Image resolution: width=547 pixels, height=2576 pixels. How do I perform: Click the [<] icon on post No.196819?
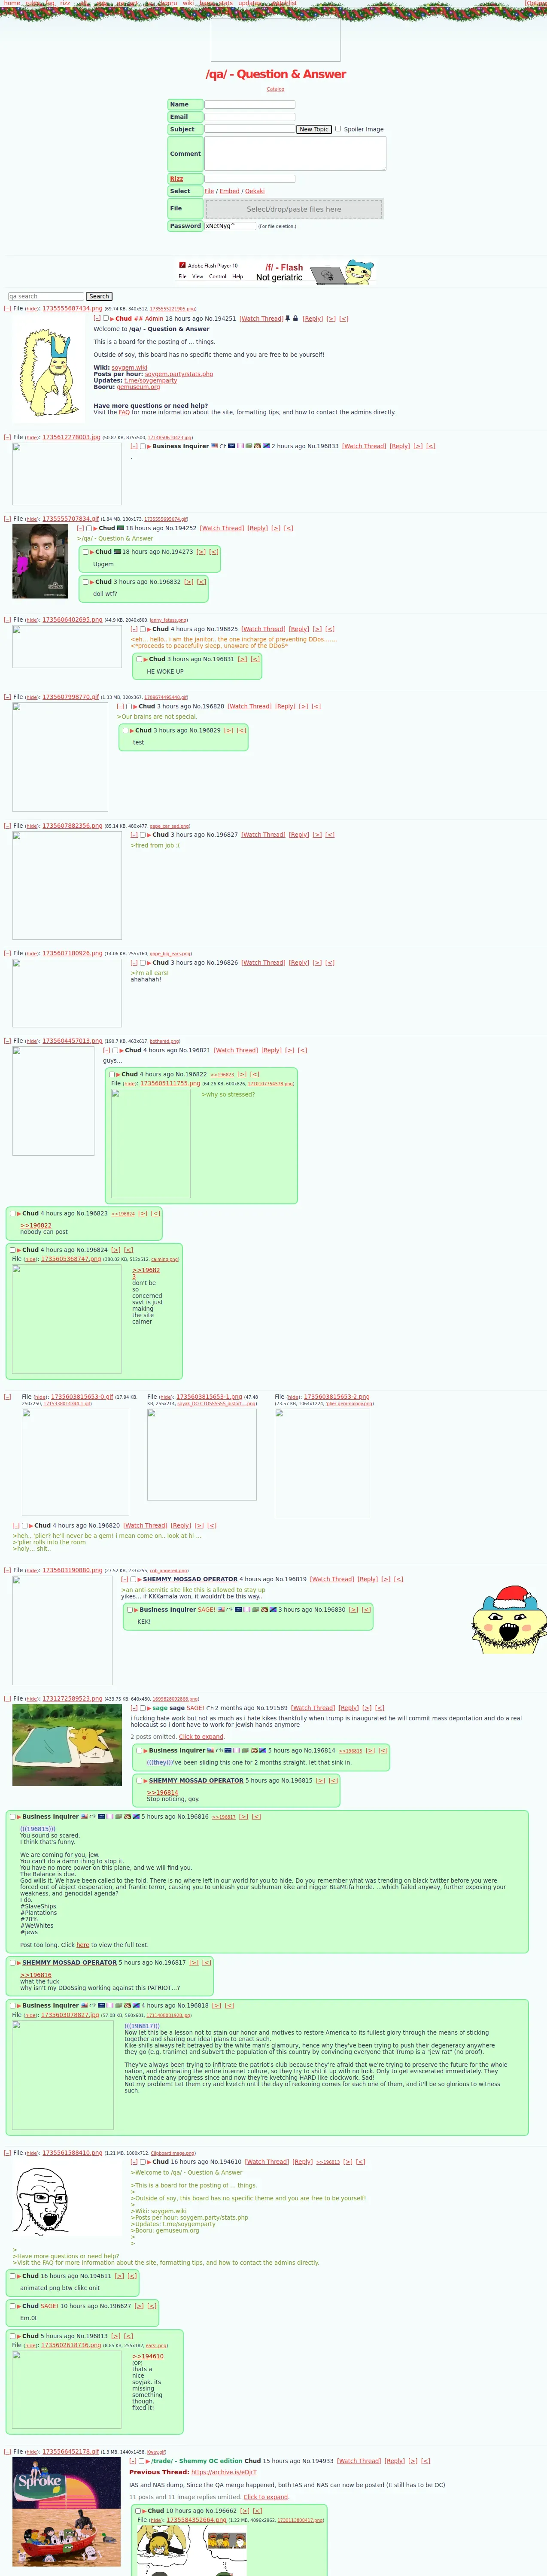click(x=399, y=1579)
